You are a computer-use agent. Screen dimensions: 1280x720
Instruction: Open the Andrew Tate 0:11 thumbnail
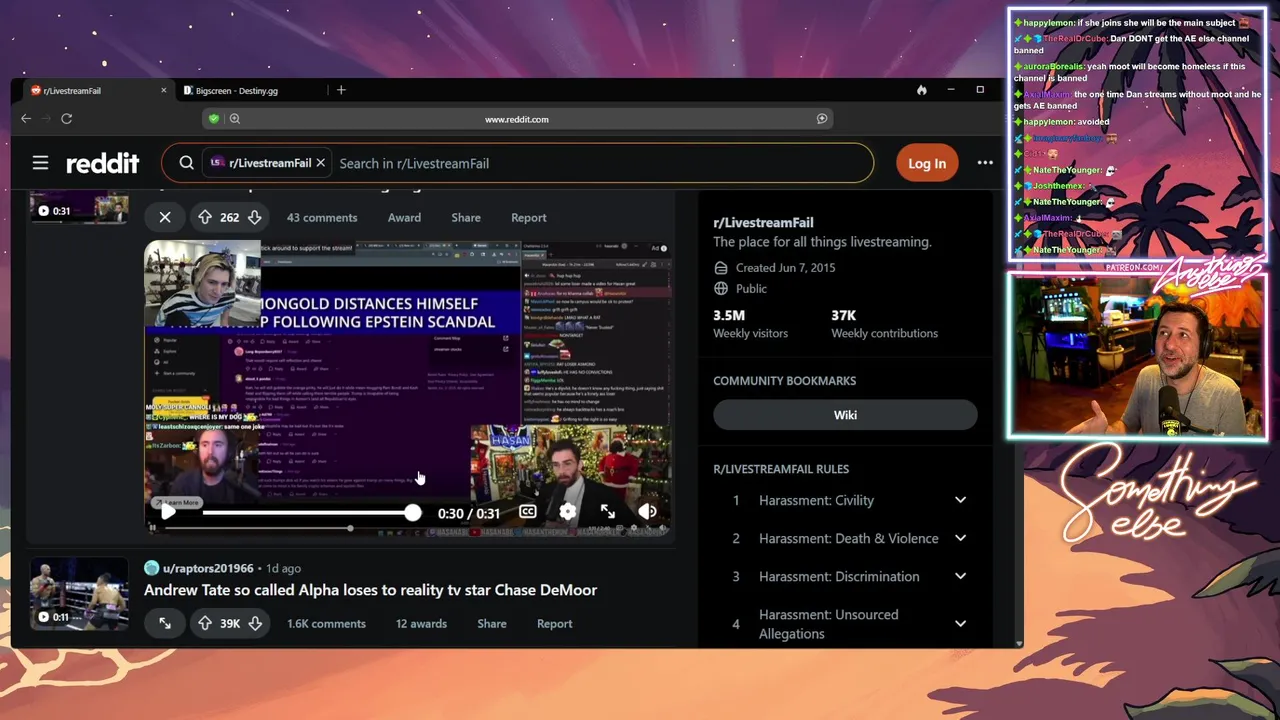pyautogui.click(x=79, y=594)
